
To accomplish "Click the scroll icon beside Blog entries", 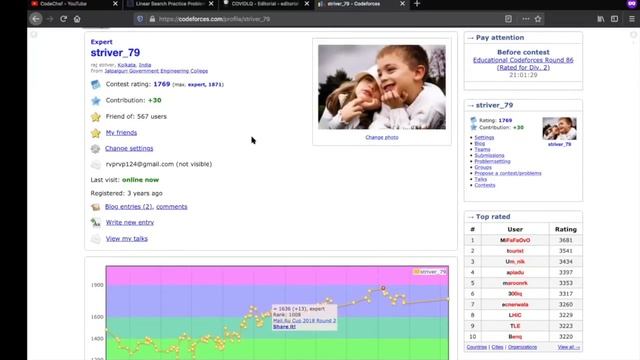I will coord(96,207).
